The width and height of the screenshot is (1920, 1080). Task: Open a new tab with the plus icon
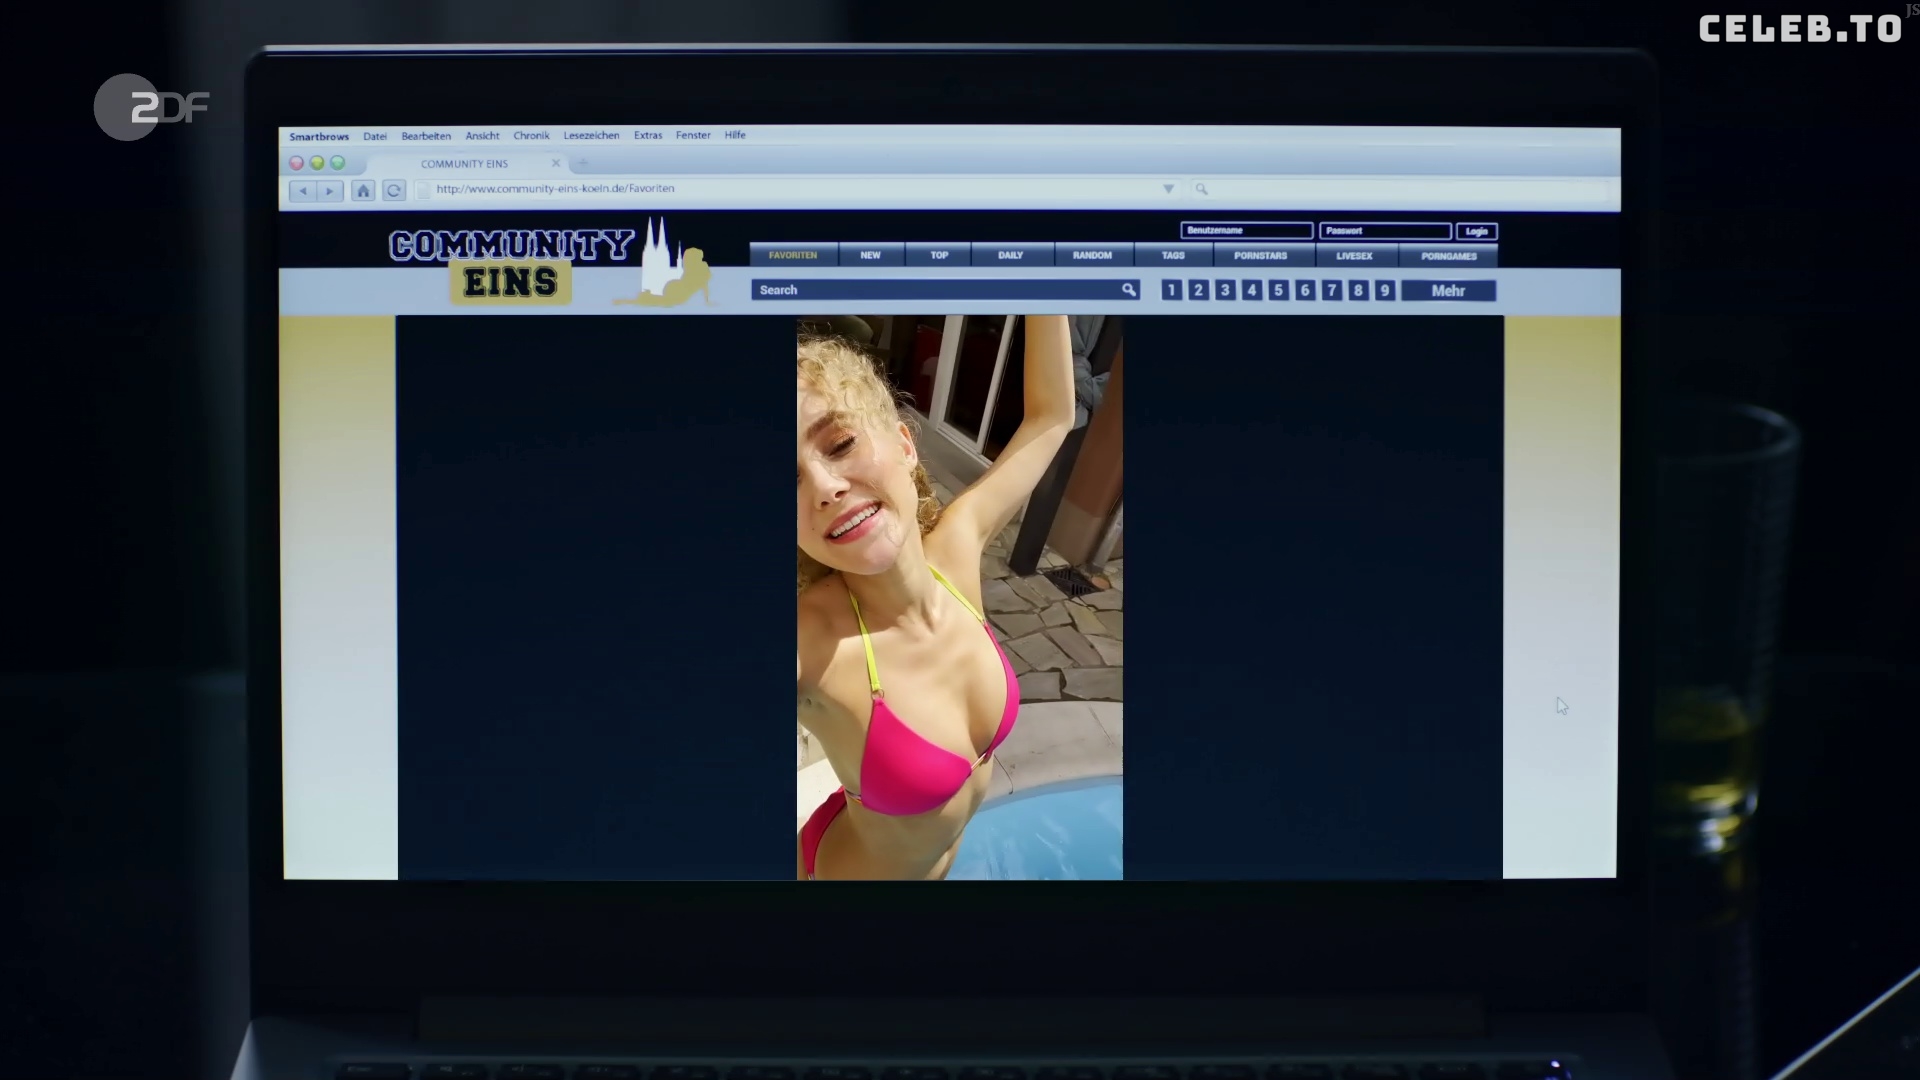[x=583, y=163]
